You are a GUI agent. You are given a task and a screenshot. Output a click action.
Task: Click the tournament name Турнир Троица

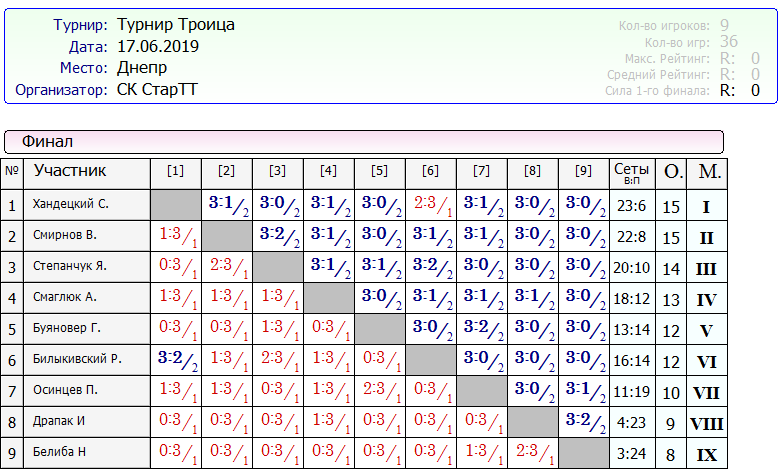176,25
